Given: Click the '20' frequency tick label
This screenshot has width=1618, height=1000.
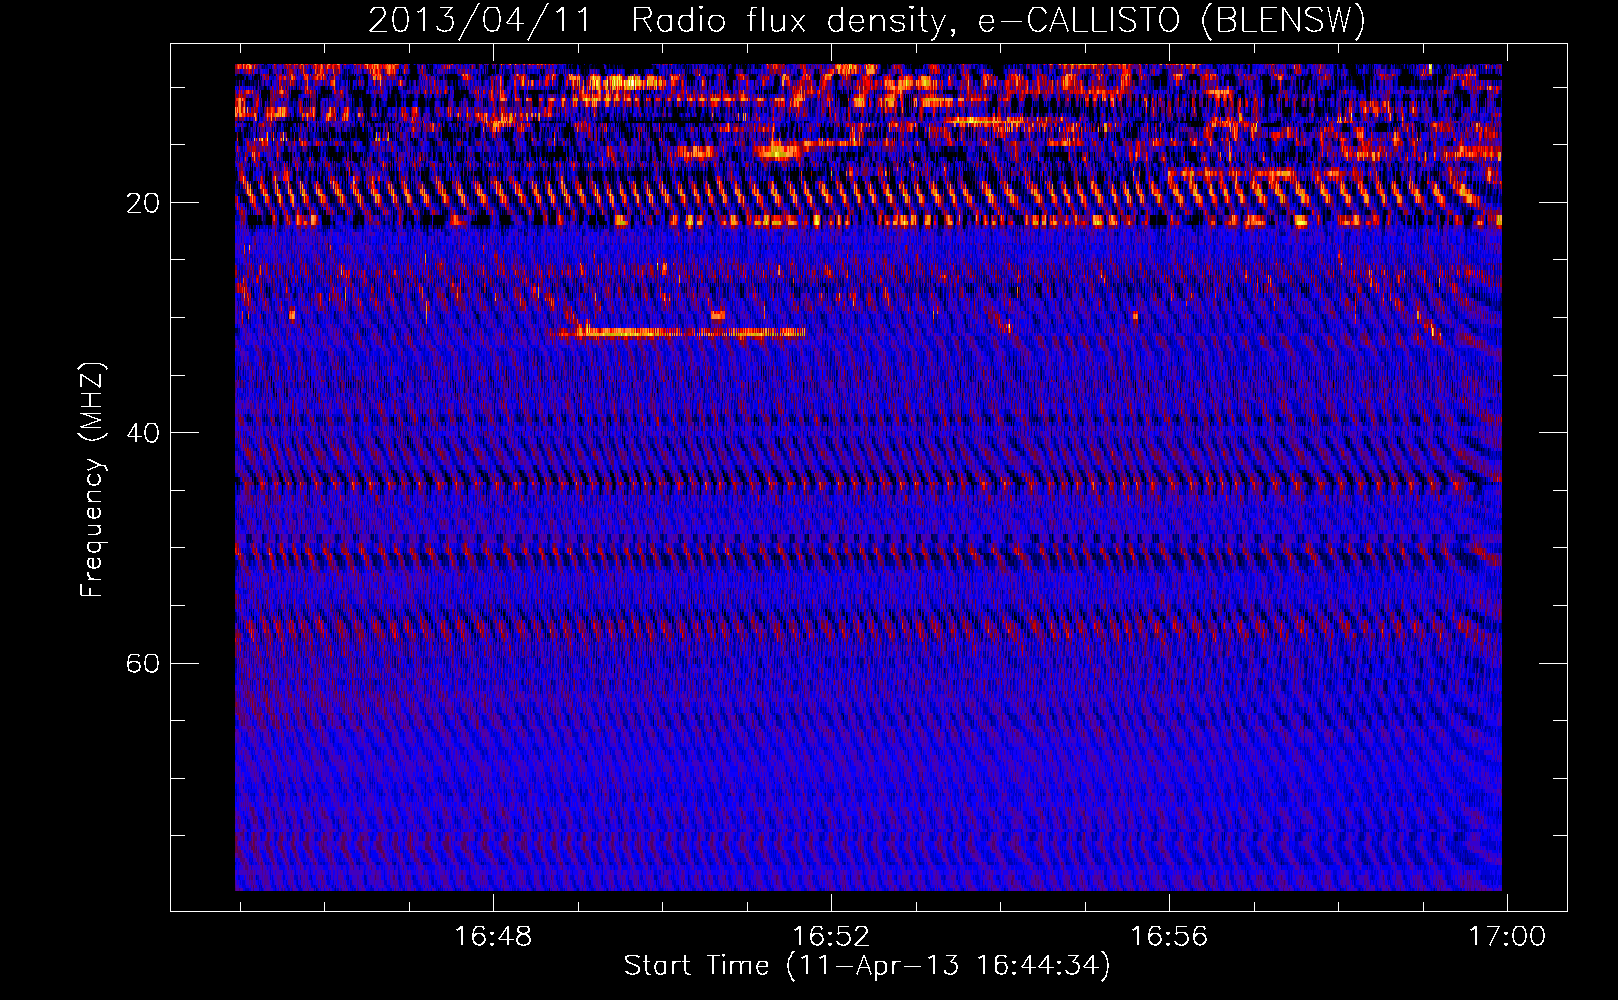Looking at the screenshot, I should (143, 203).
